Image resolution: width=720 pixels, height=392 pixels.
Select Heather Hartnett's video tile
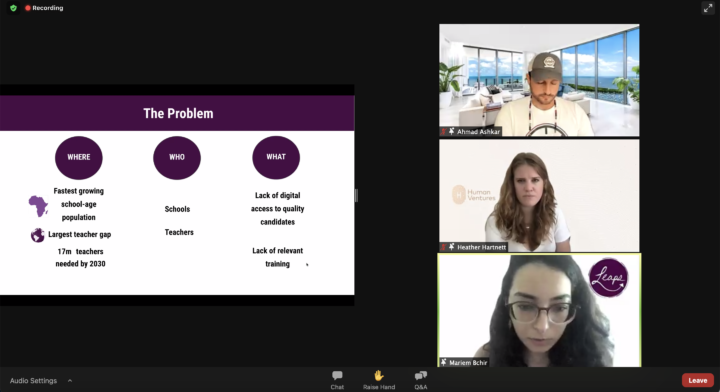point(539,196)
